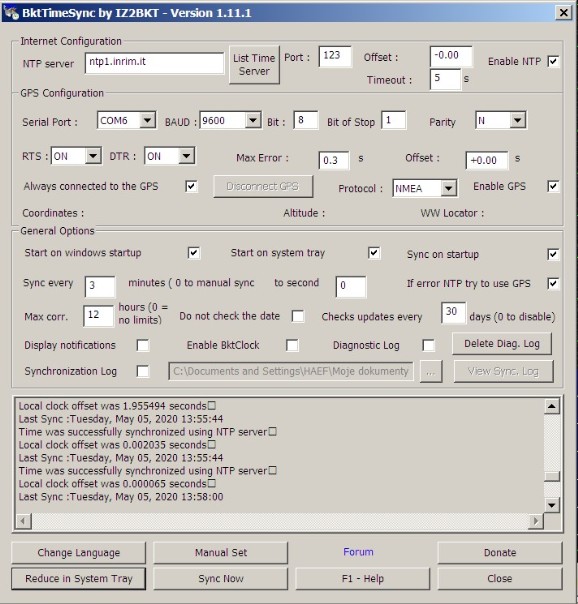
Task: Open the Serial Port COM6 dropdown
Action: point(147,121)
